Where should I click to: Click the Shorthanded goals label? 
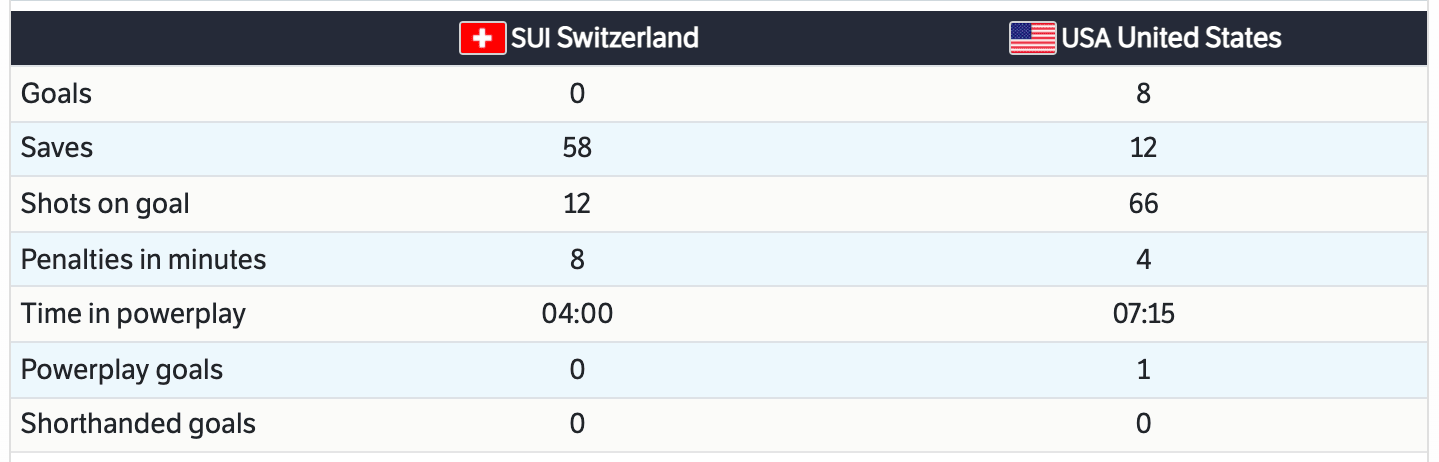pos(138,424)
